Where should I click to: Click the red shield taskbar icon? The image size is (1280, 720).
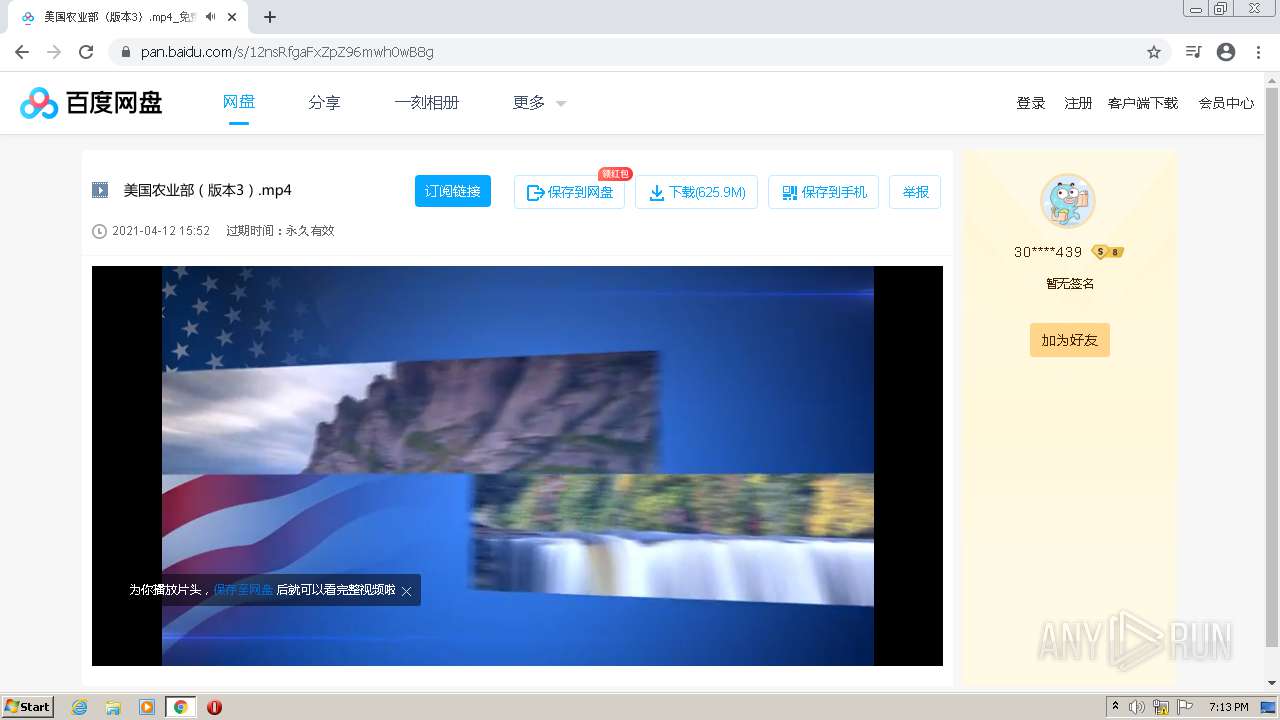214,707
